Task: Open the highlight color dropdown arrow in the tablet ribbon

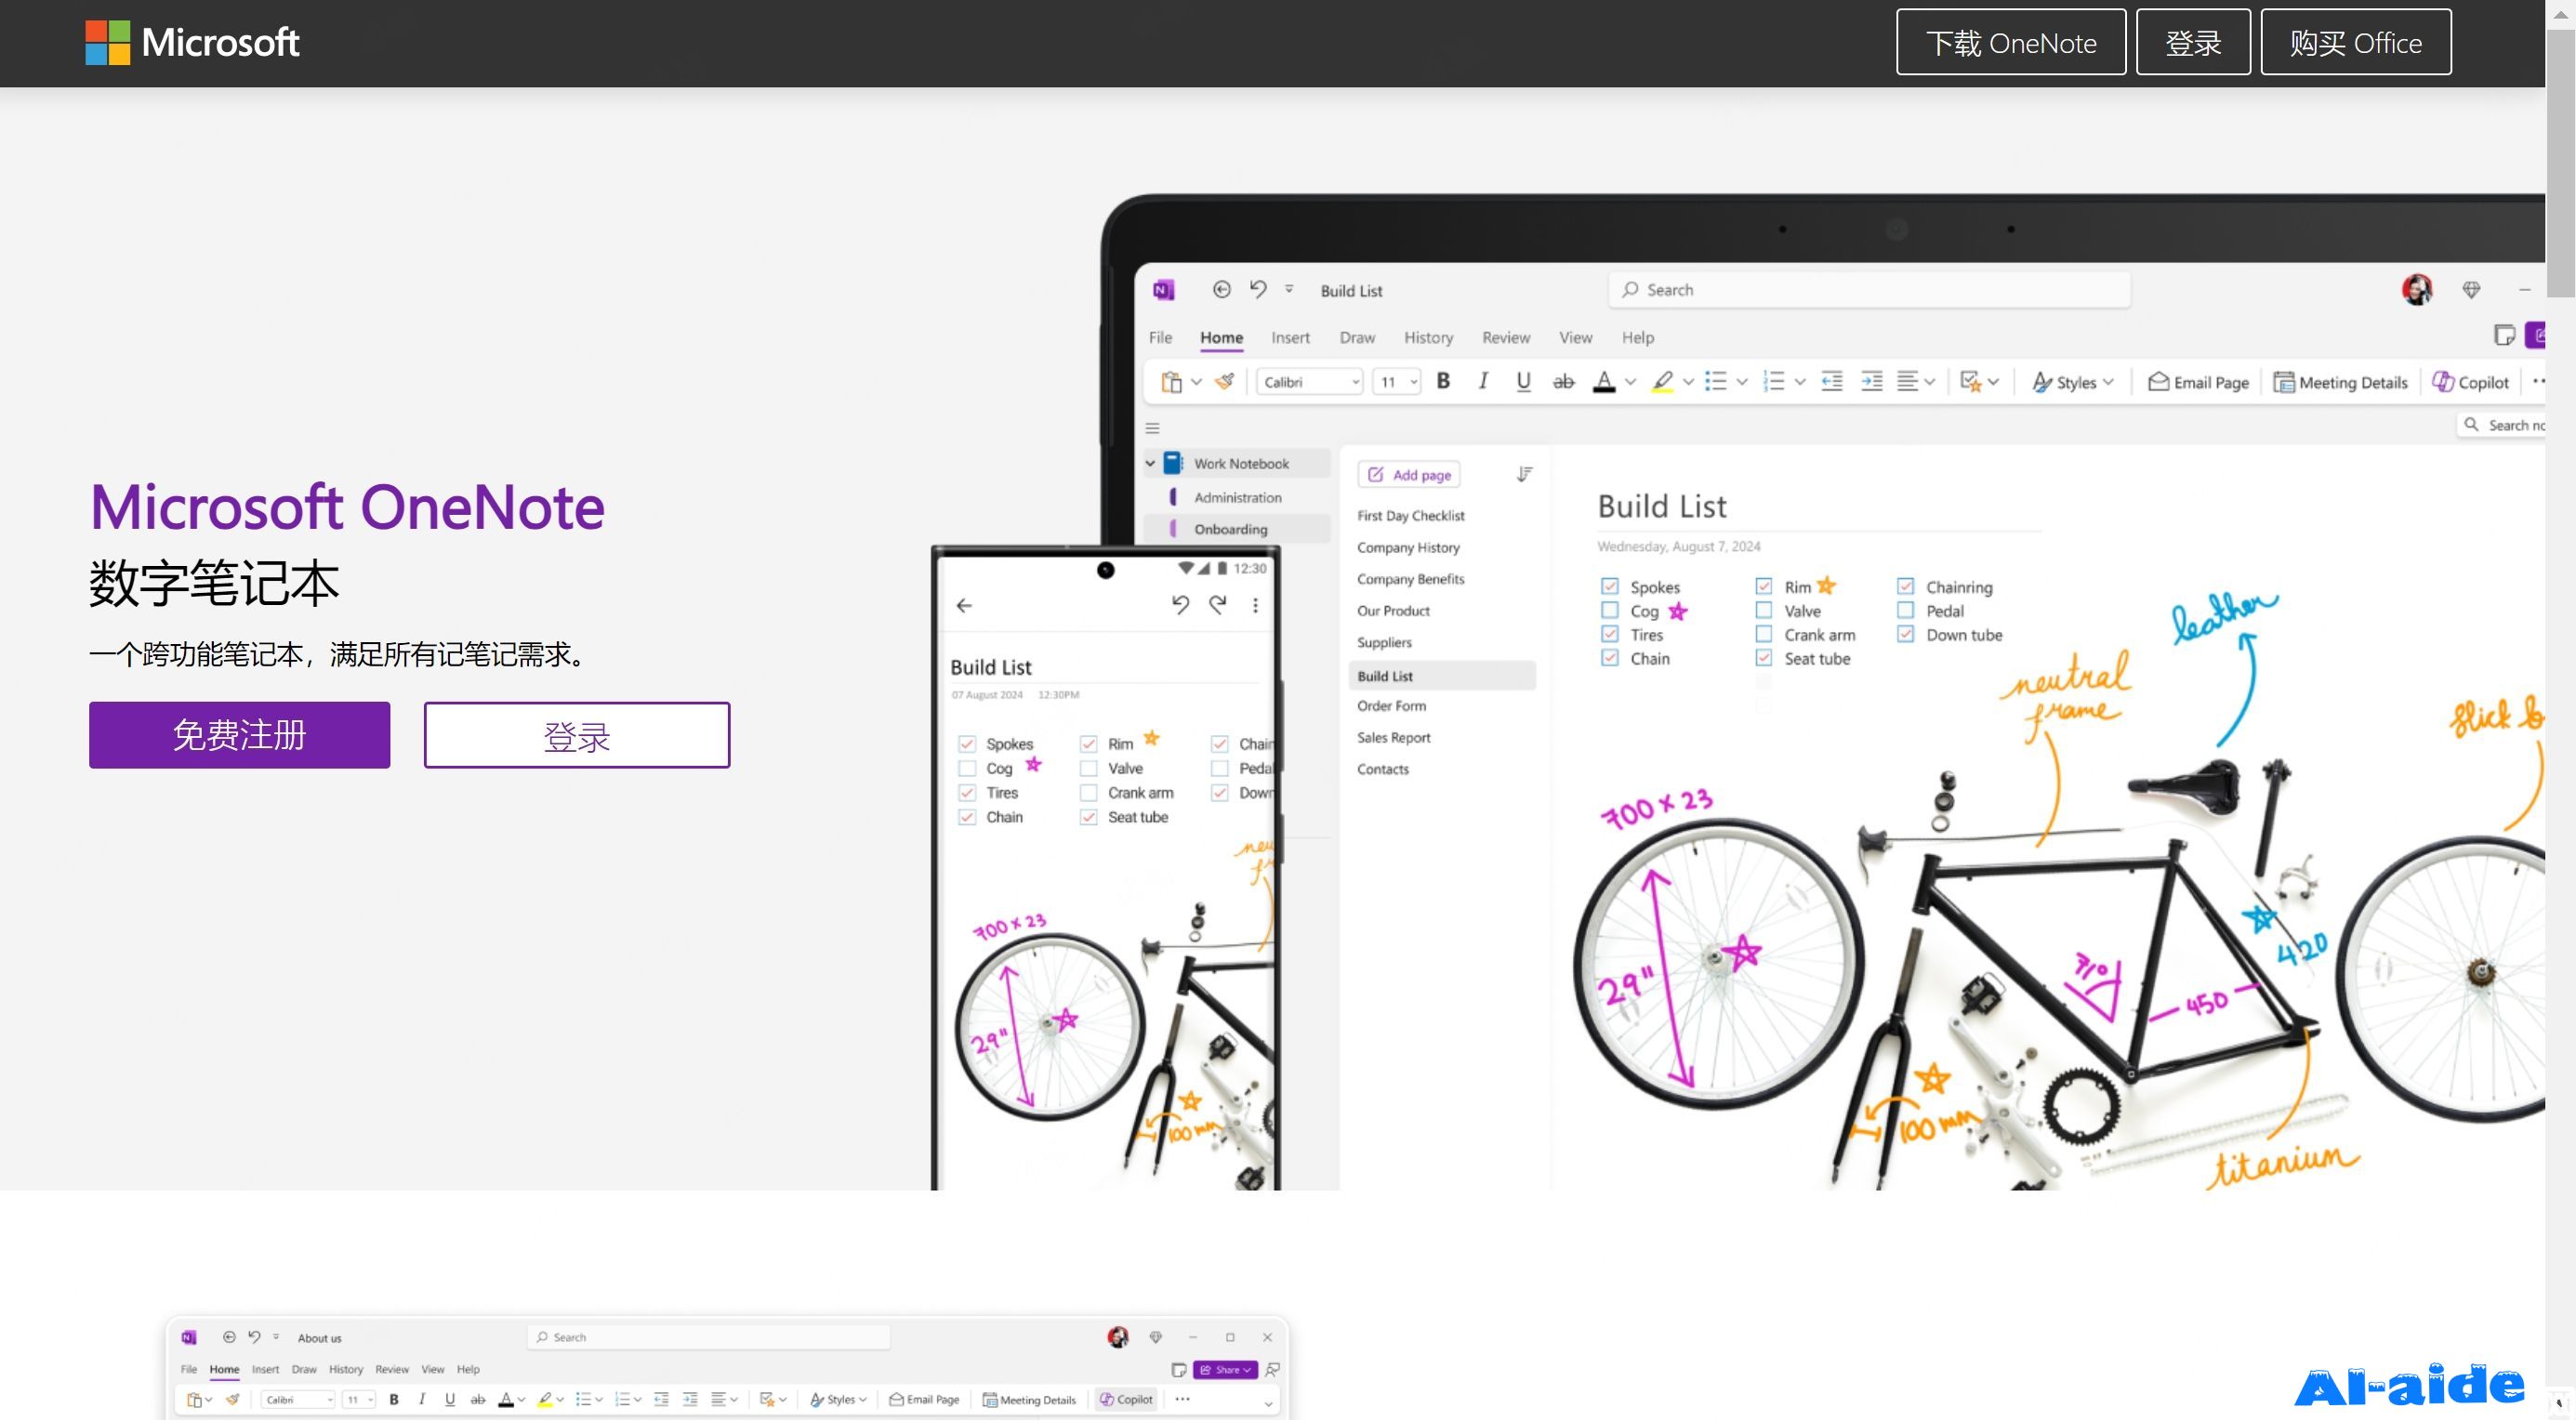Action: pyautogui.click(x=1689, y=382)
